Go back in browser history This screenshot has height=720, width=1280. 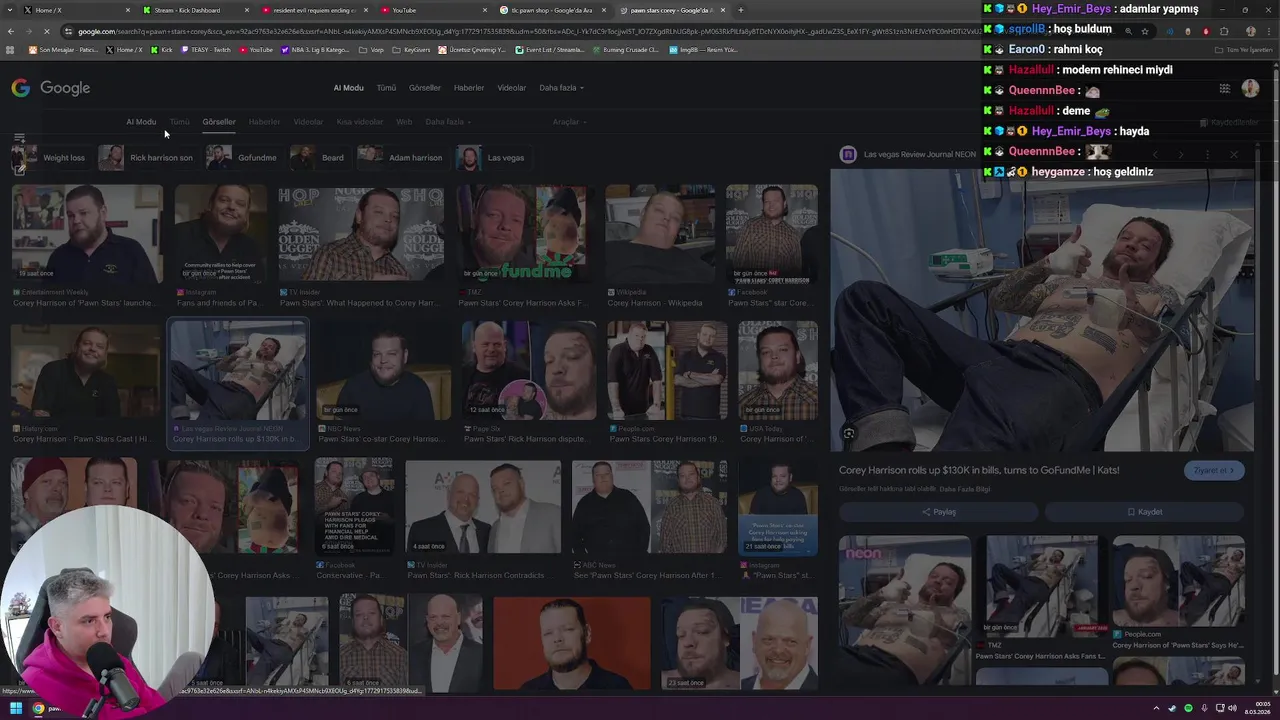(x=11, y=31)
